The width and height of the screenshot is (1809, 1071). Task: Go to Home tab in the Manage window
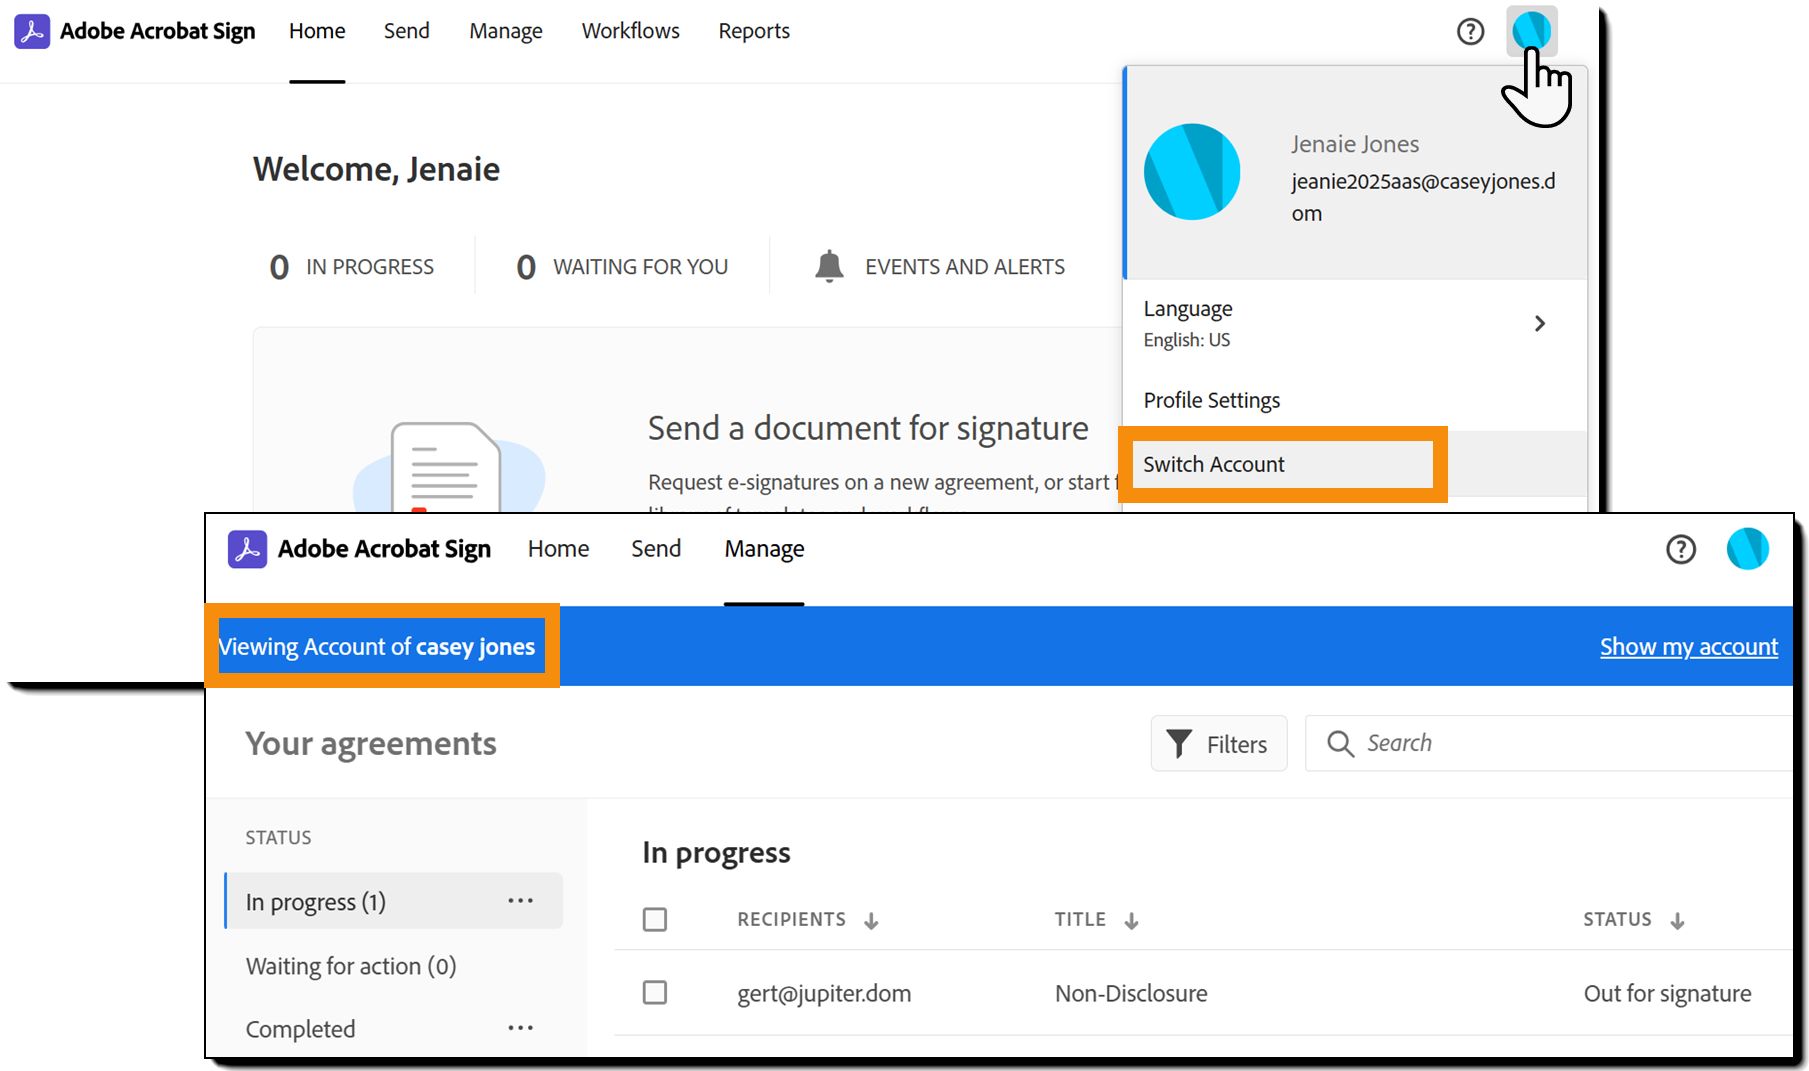[x=558, y=549]
